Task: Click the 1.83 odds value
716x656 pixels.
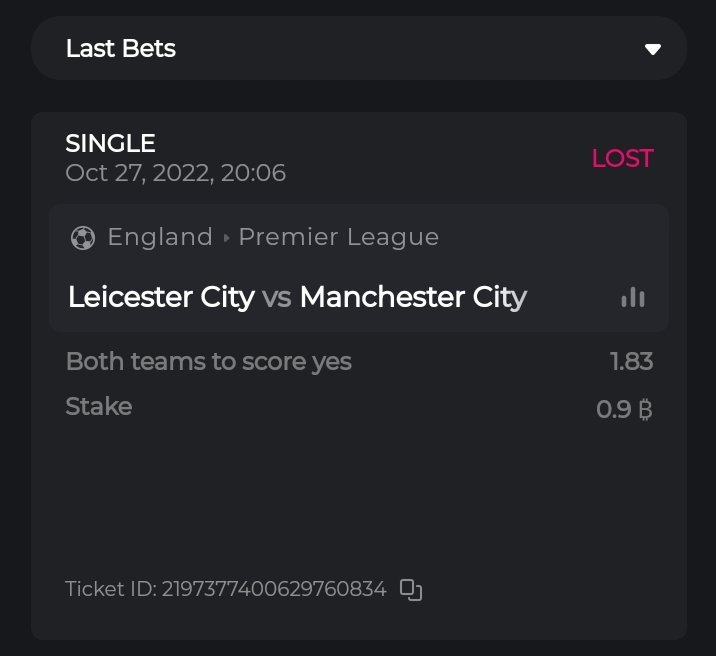Action: point(631,361)
